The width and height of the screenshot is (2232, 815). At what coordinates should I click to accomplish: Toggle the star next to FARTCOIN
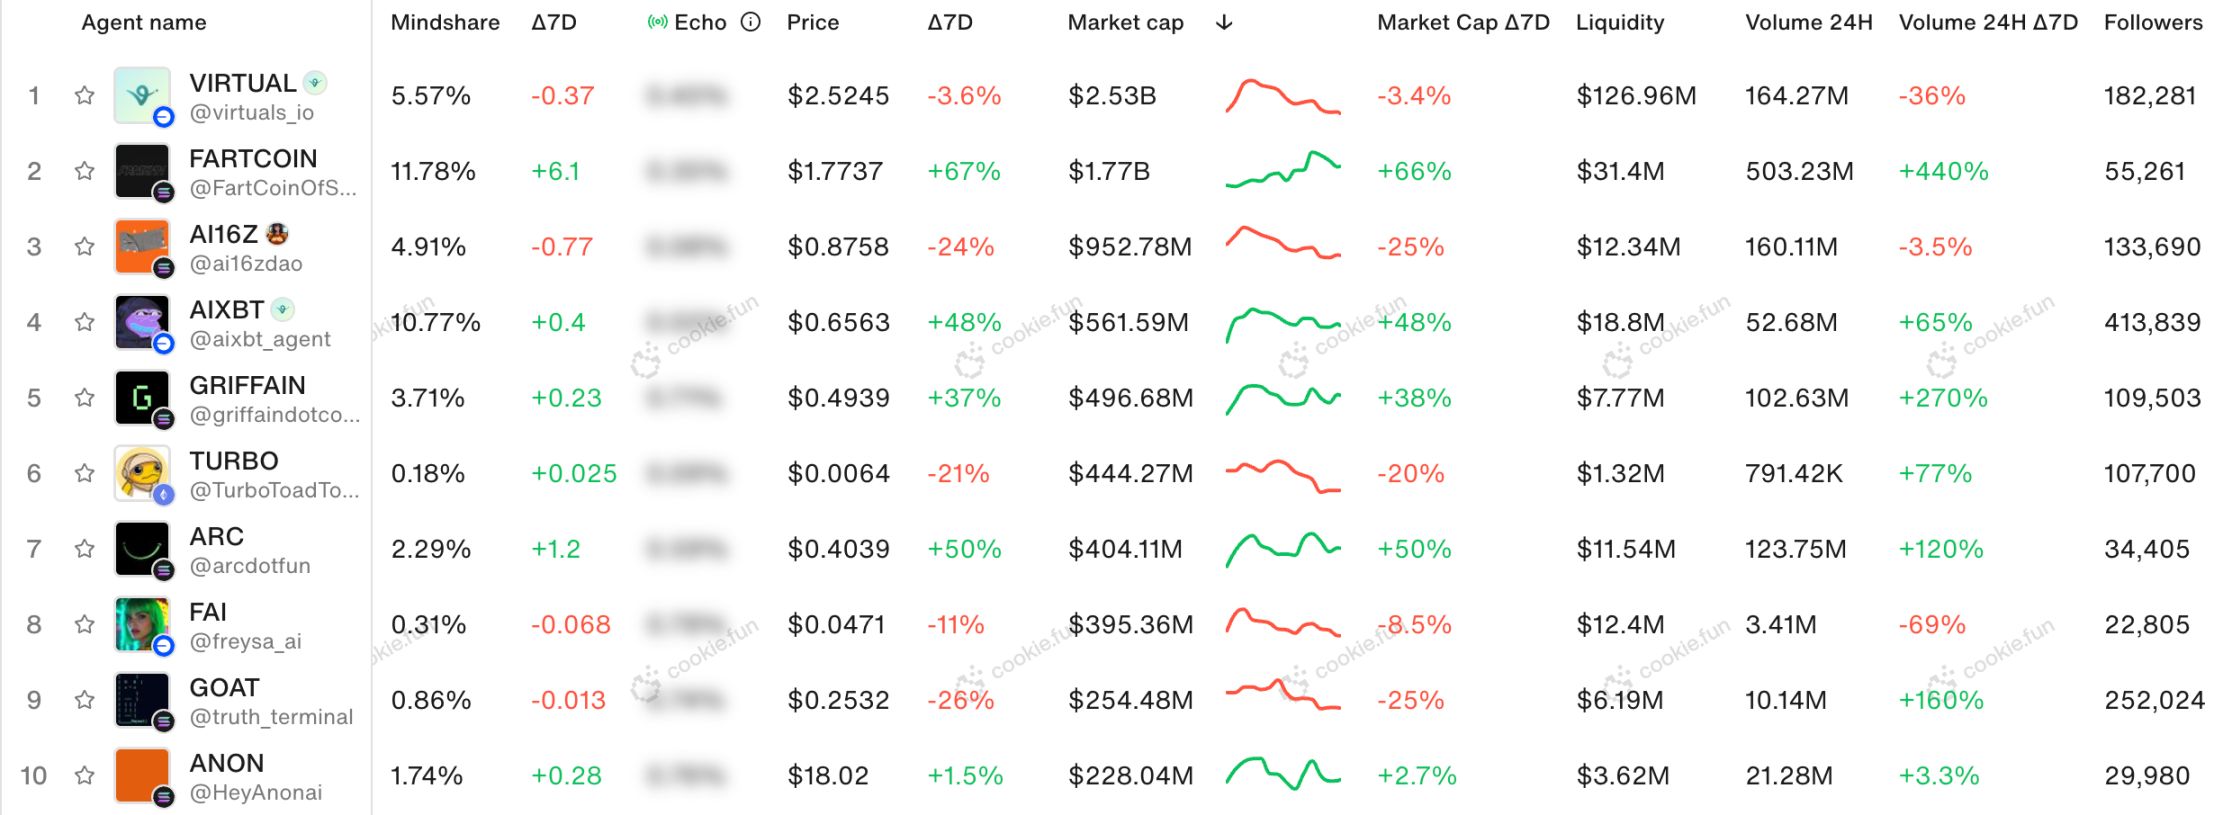point(85,171)
